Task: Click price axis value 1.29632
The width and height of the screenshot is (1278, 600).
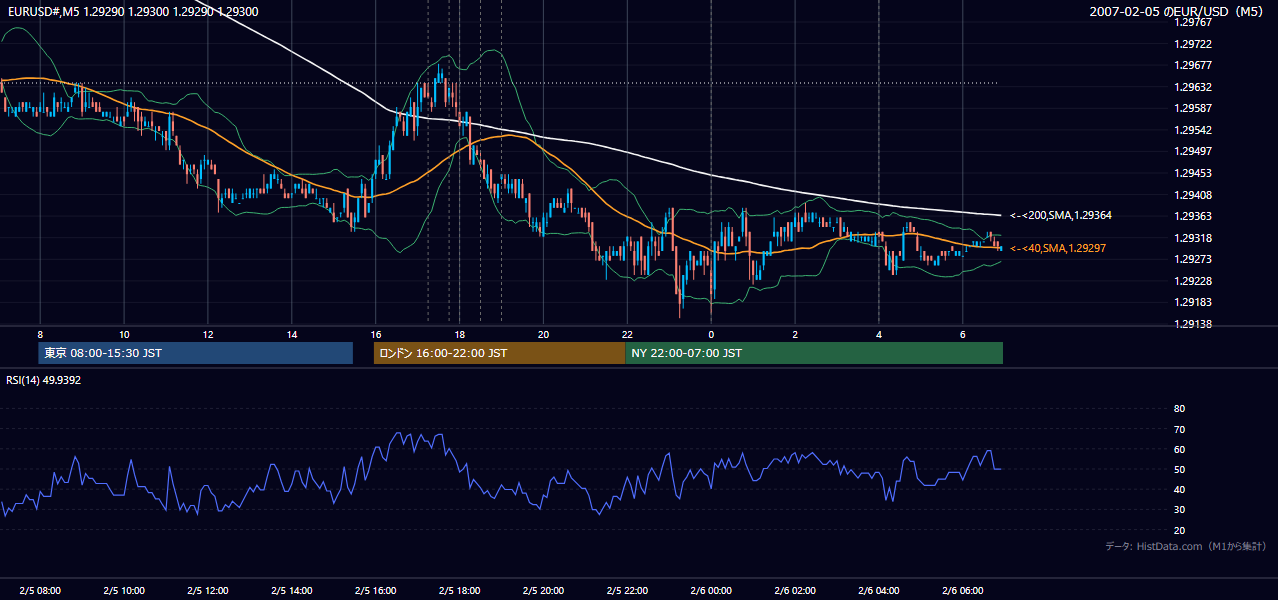Action: 1193,87
